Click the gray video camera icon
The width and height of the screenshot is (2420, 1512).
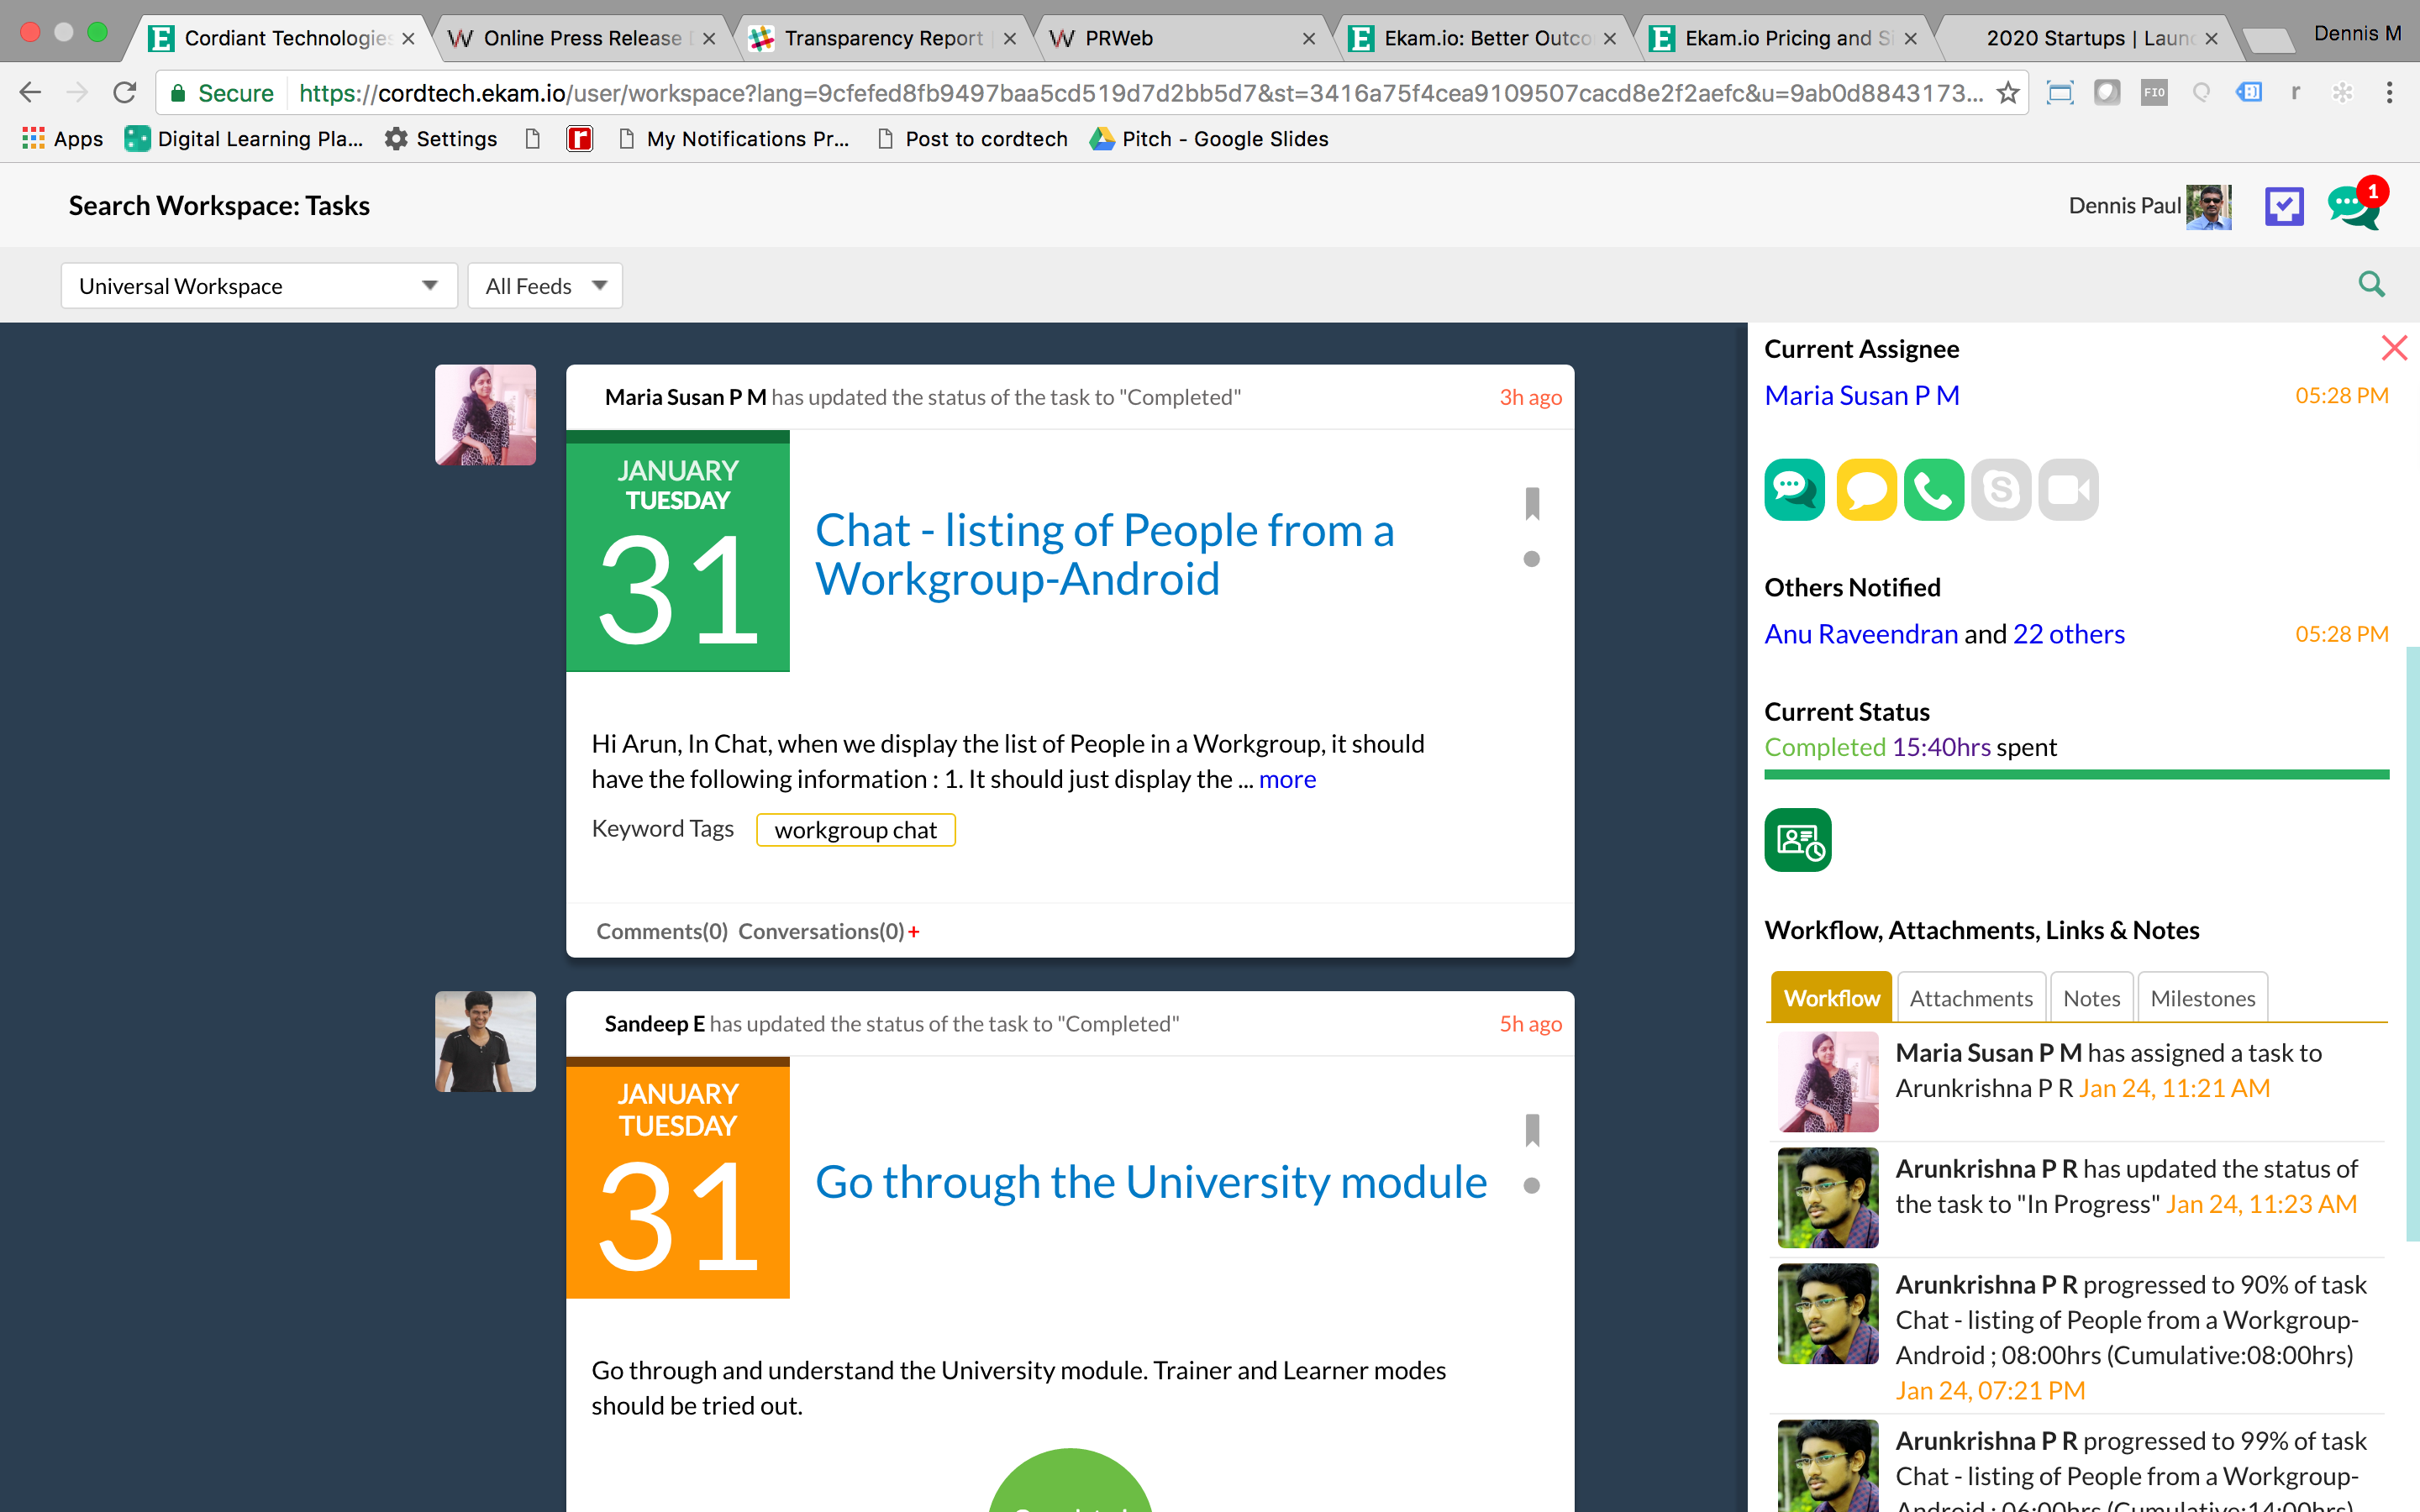(2068, 490)
